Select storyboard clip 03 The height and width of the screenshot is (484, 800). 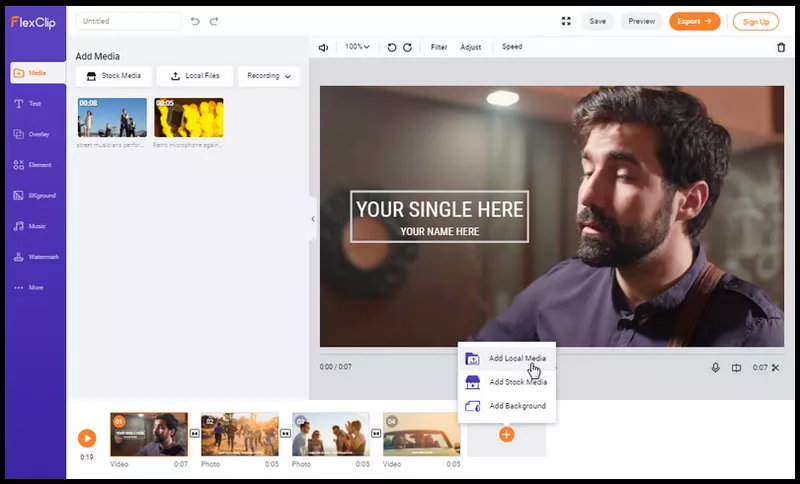[331, 435]
